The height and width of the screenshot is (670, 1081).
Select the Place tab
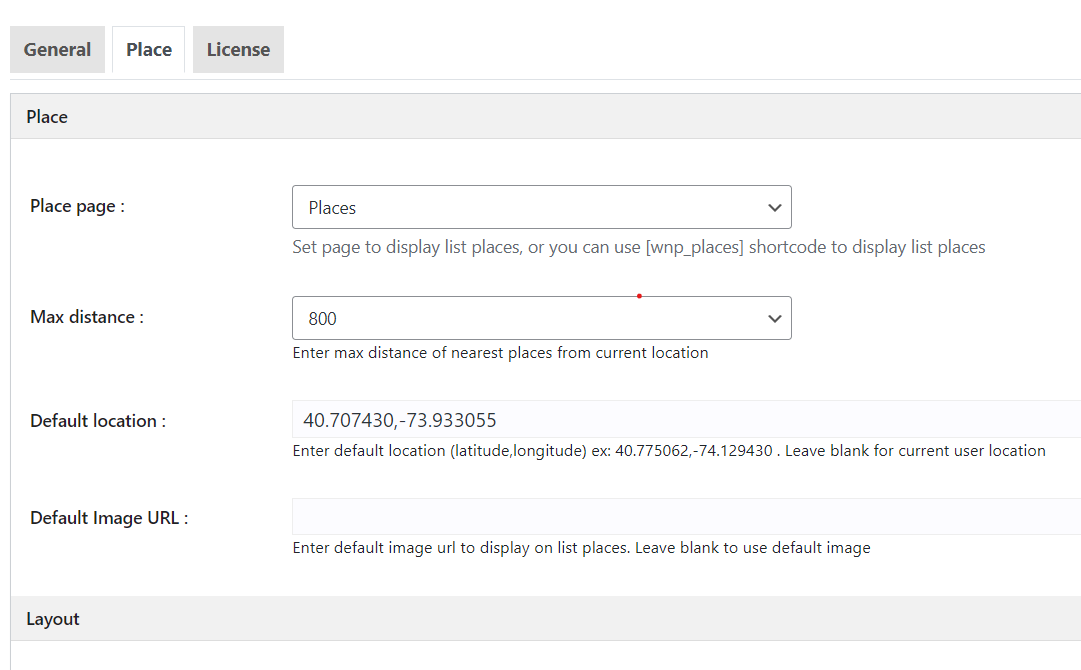pyautogui.click(x=149, y=50)
